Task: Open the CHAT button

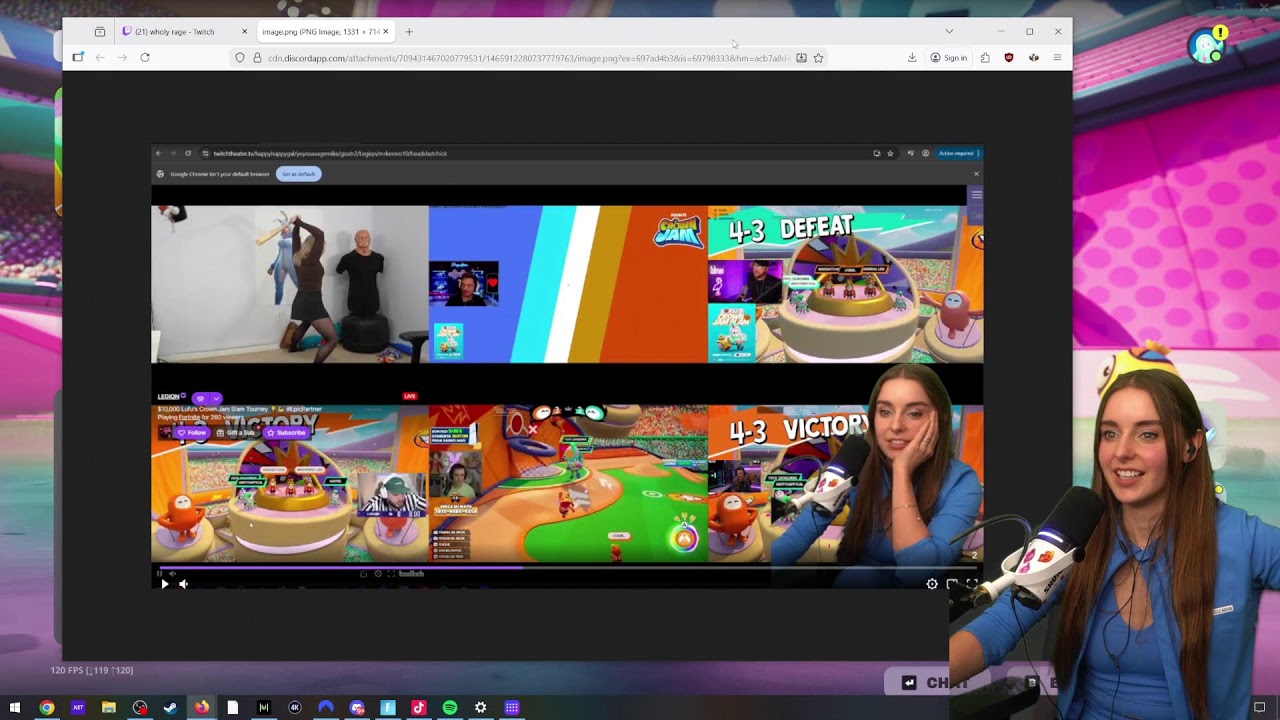Action: [x=938, y=683]
